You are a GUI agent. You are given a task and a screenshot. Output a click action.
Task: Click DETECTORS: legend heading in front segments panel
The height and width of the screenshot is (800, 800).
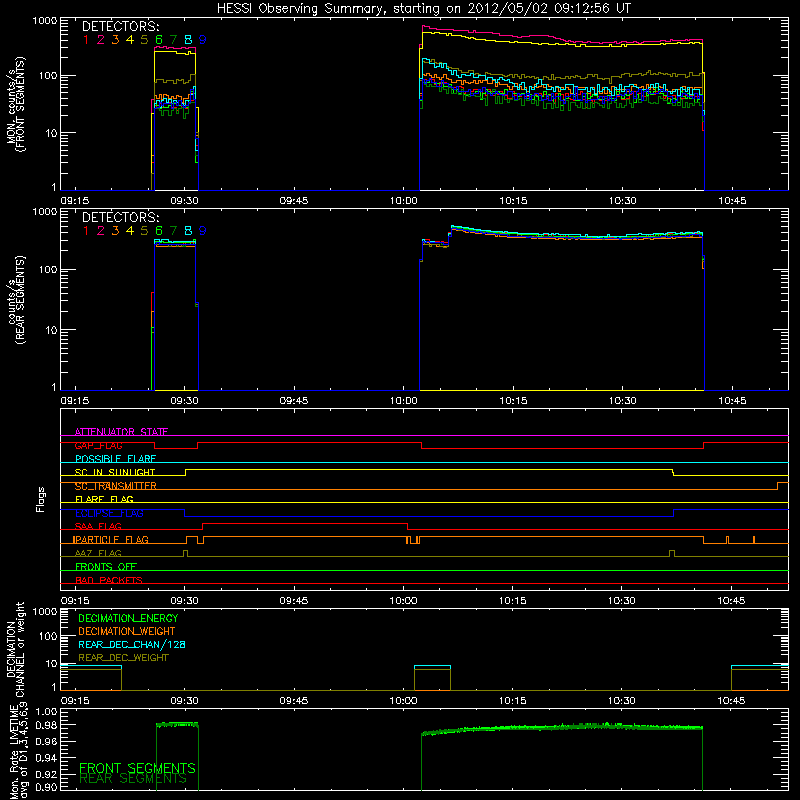click(x=120, y=27)
